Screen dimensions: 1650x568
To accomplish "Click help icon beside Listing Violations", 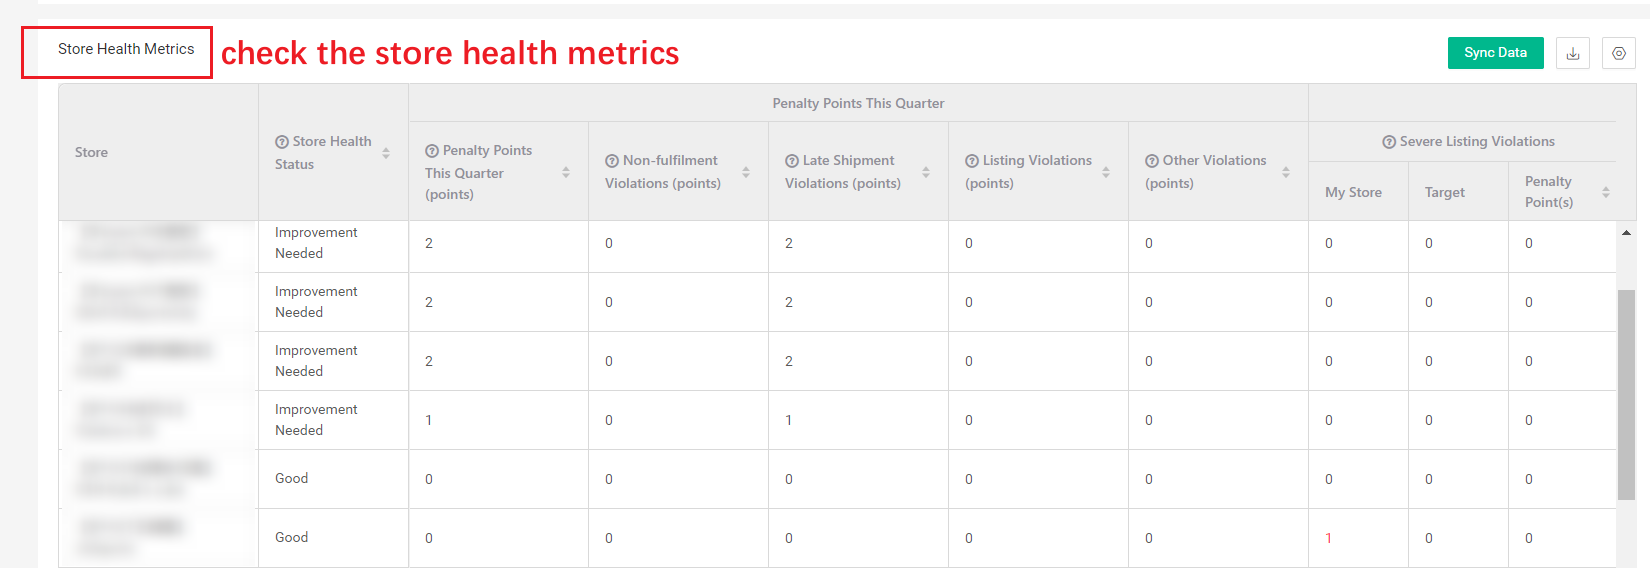I will pos(972,161).
